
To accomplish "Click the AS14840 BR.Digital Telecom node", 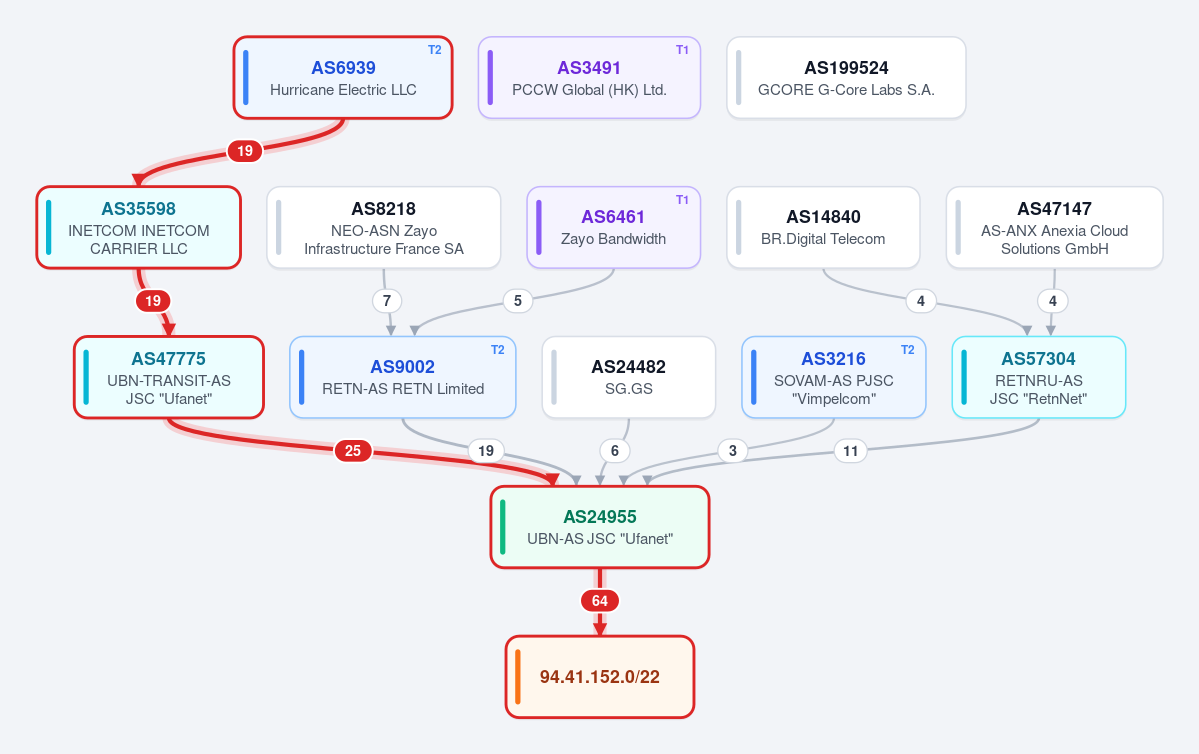I will pyautogui.click(x=823, y=228).
